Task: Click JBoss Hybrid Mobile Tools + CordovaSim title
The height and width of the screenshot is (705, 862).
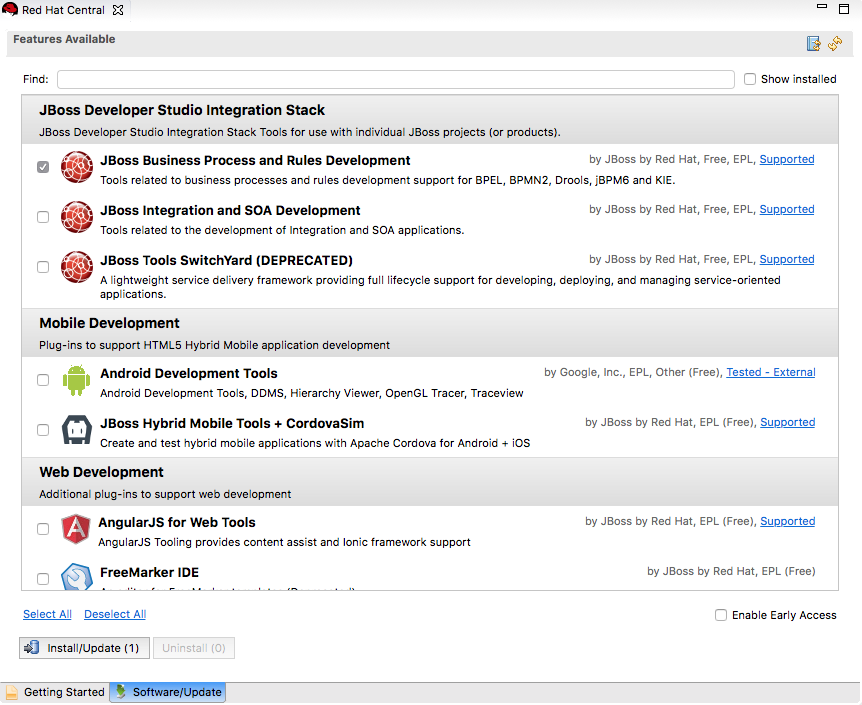Action: [x=232, y=424]
